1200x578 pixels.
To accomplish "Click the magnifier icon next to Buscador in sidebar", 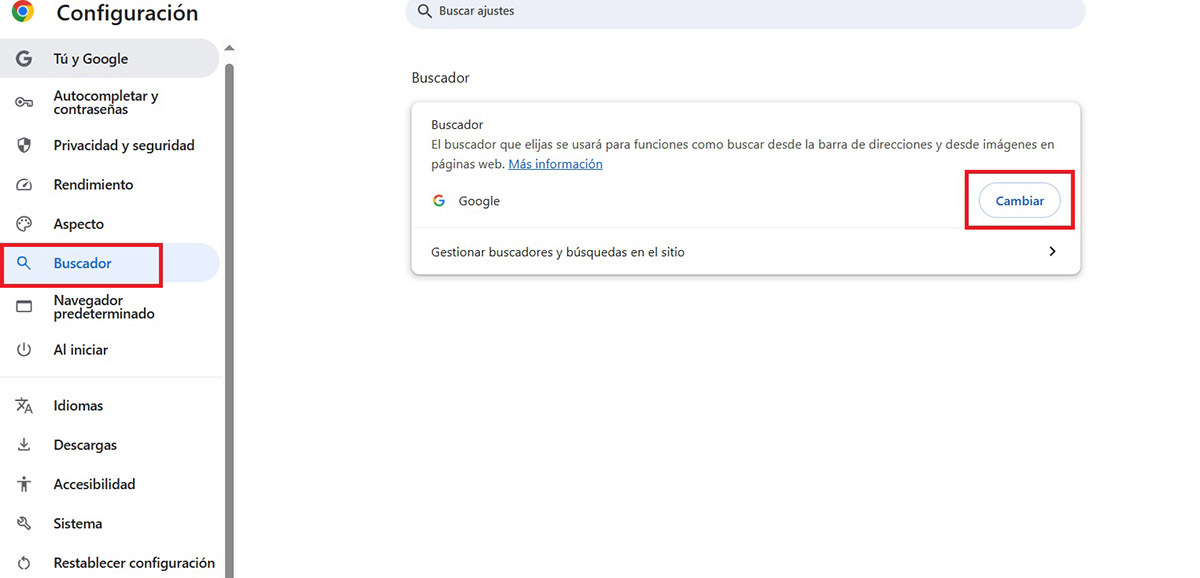I will click(24, 264).
